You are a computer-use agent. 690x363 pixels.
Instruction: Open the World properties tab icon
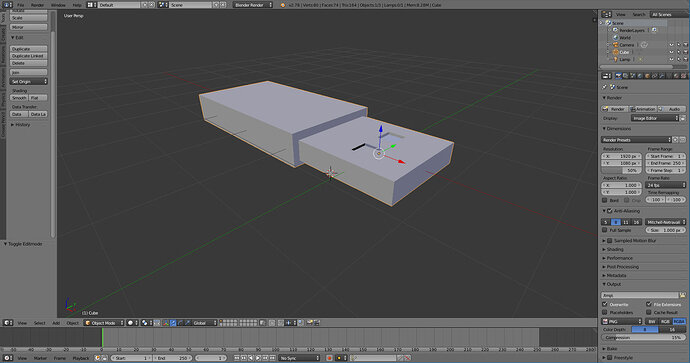pyautogui.click(x=639, y=76)
